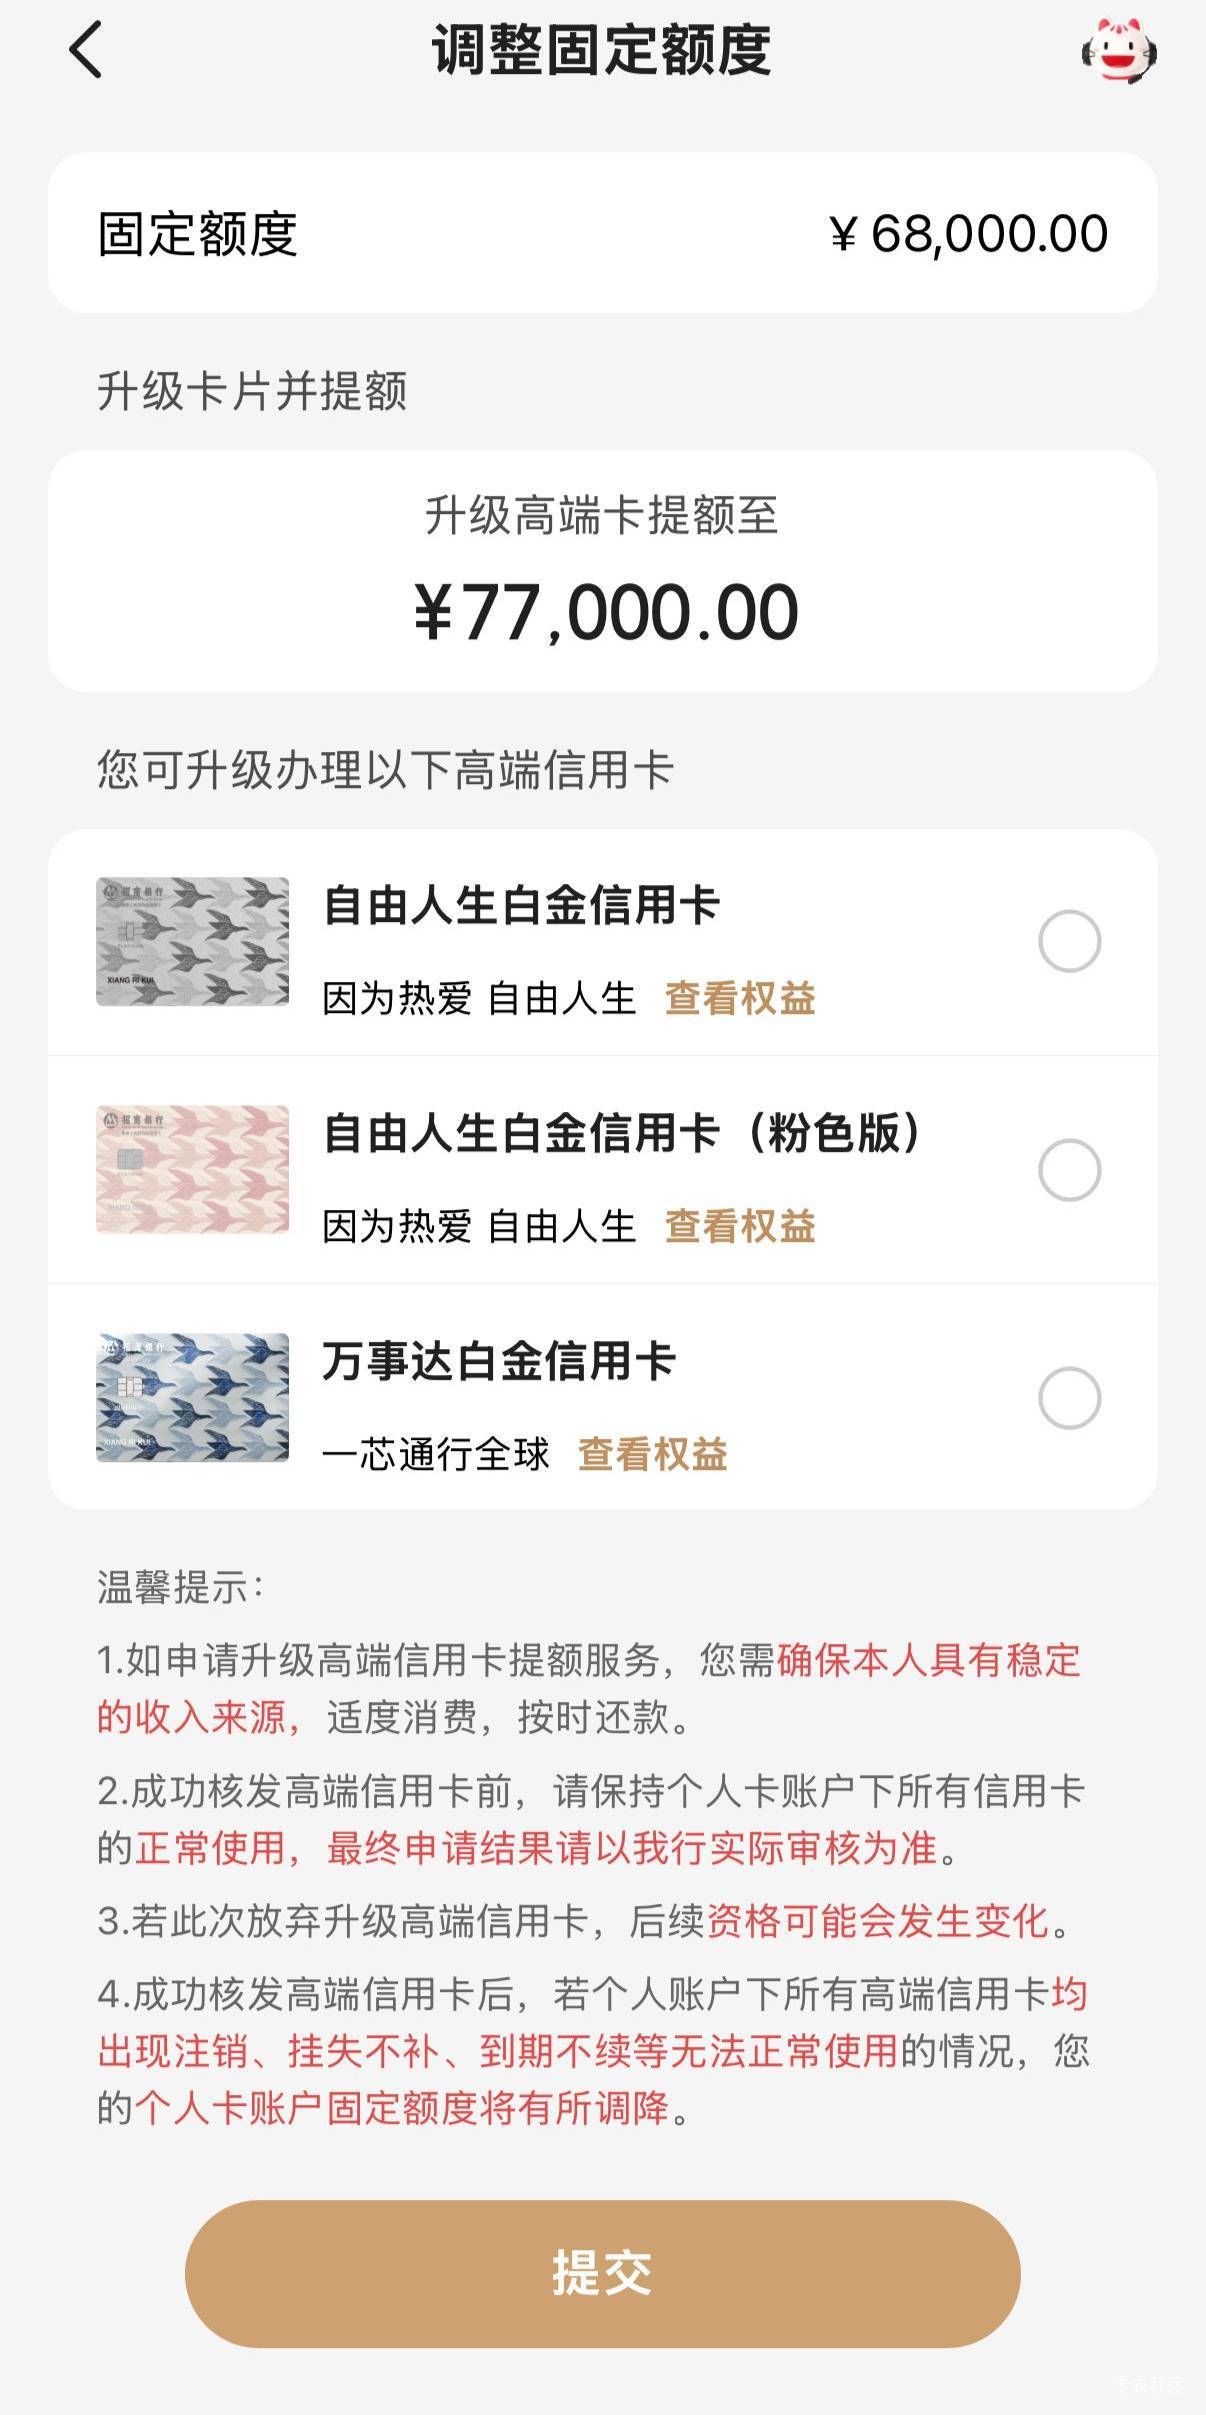
Task: Open the customer service mascot icon
Action: (x=1119, y=51)
